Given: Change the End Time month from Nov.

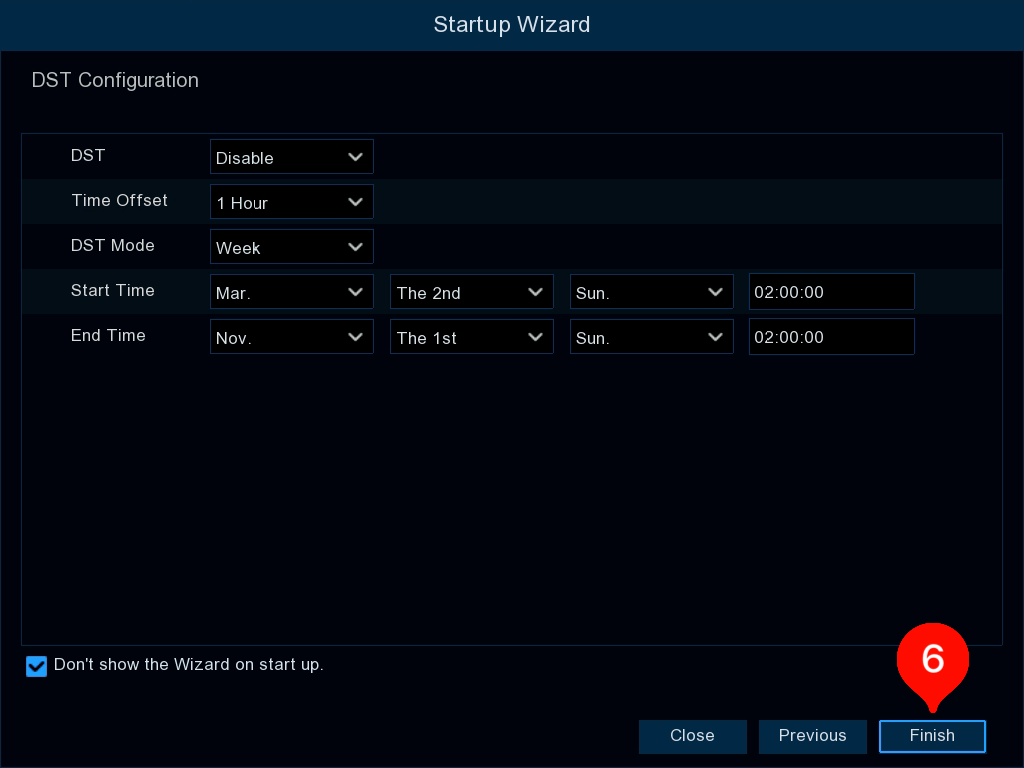Looking at the screenshot, I should tap(291, 337).
